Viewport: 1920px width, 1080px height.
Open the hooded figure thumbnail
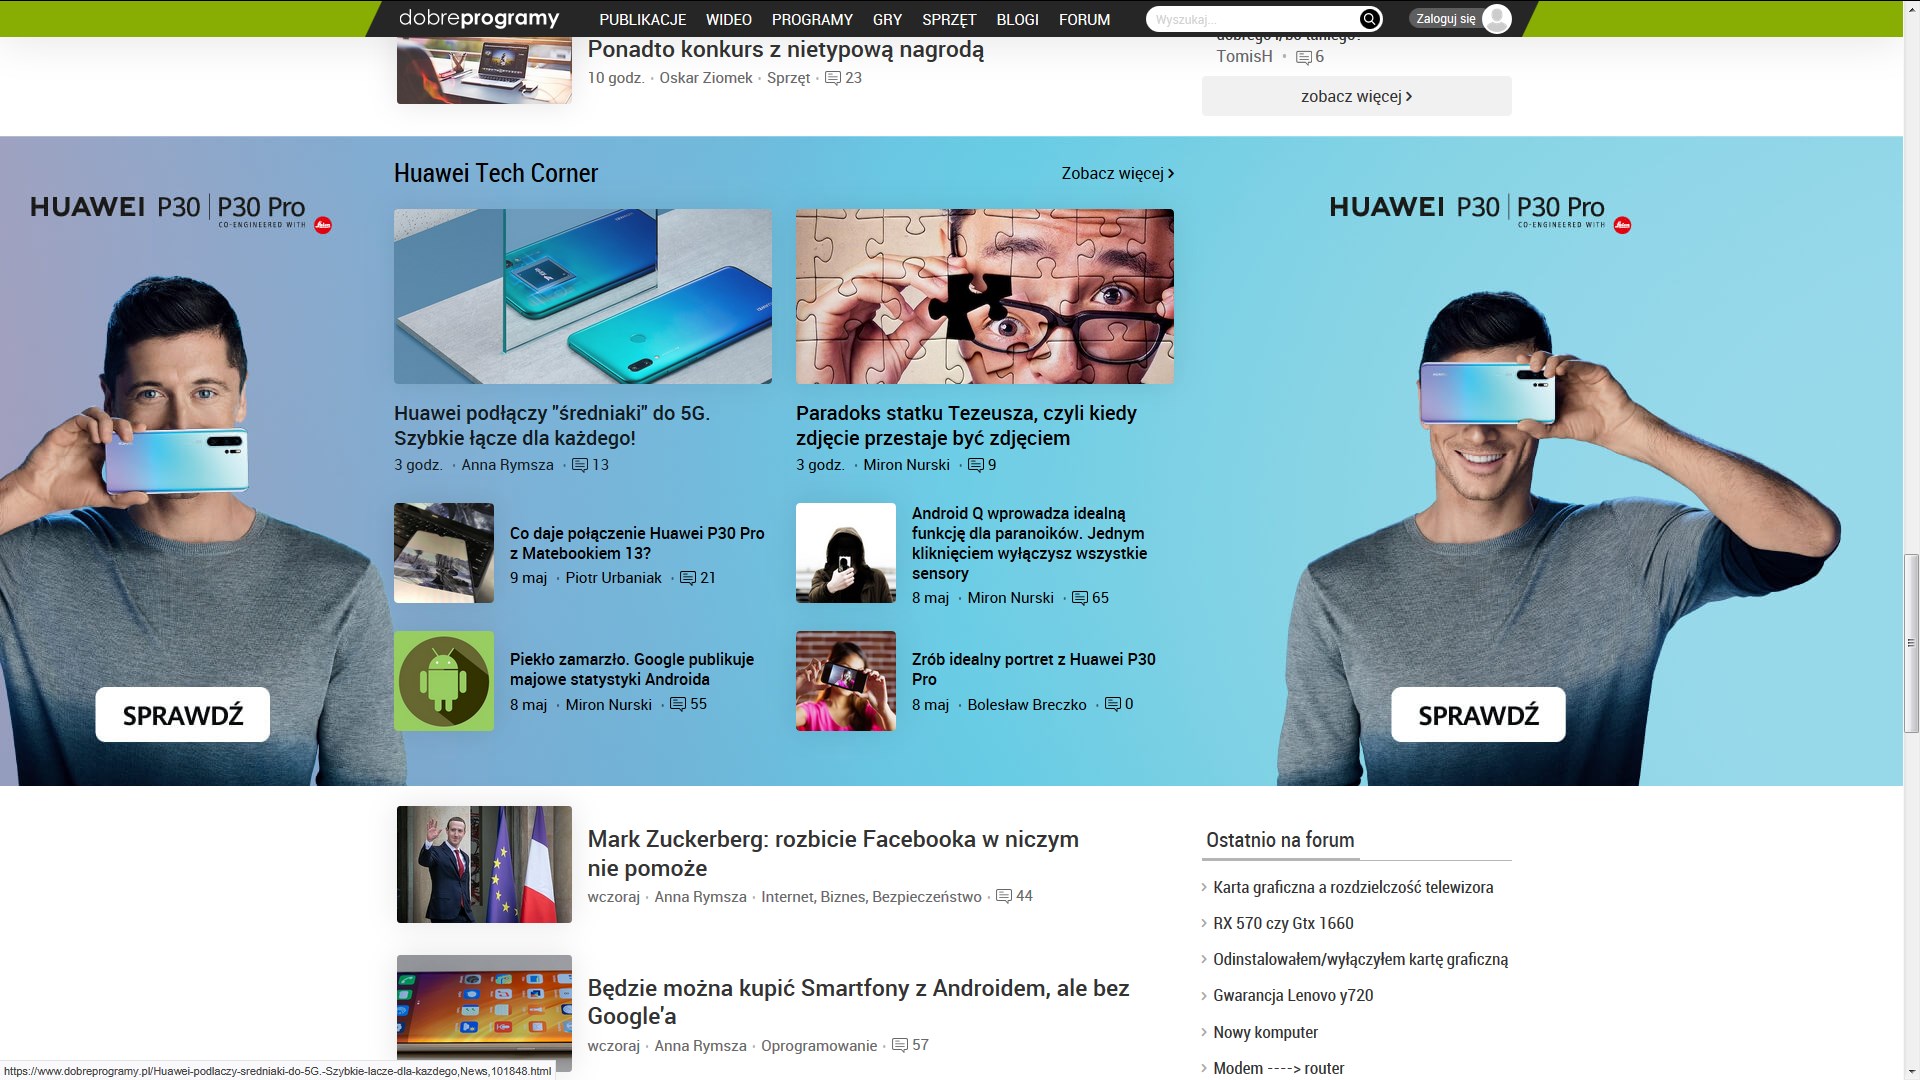click(x=846, y=553)
